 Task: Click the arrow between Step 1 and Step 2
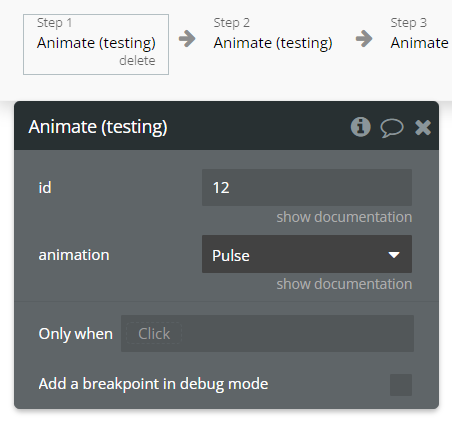tap(187, 39)
